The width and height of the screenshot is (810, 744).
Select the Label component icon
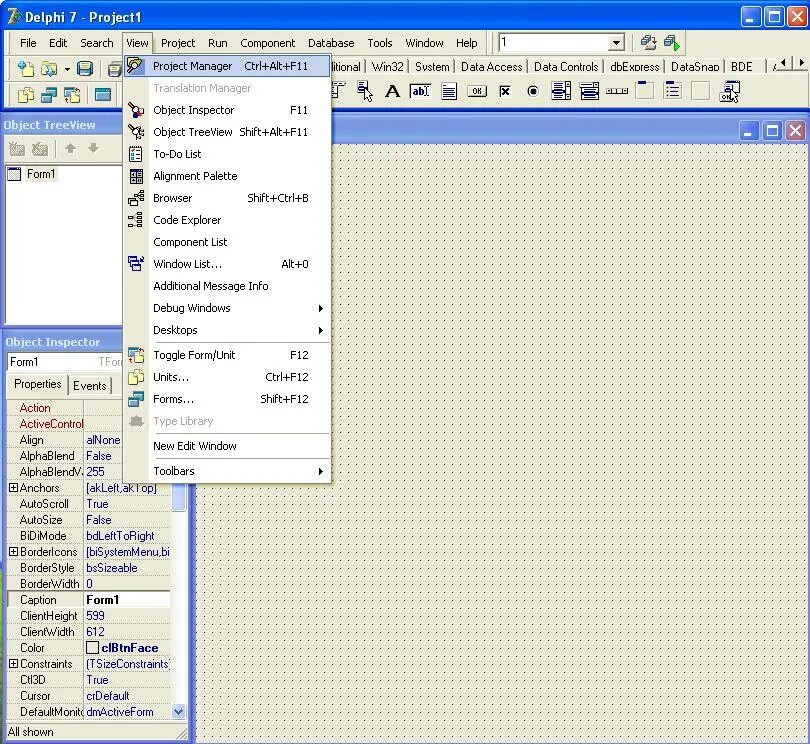coord(393,91)
